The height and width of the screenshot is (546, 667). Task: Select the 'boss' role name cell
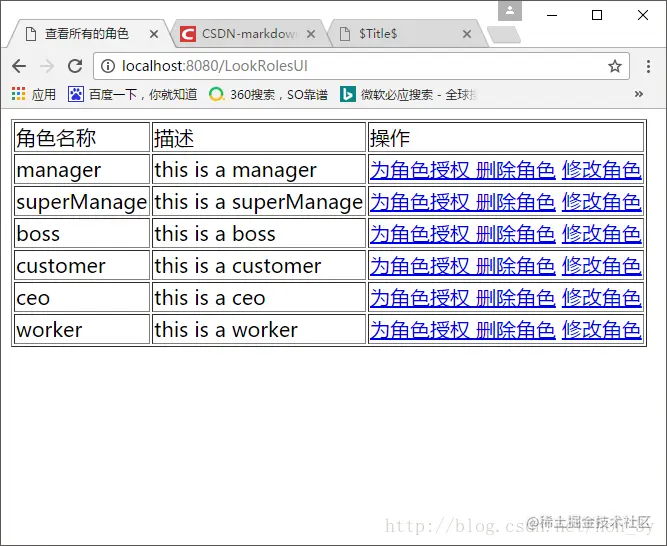coord(82,233)
